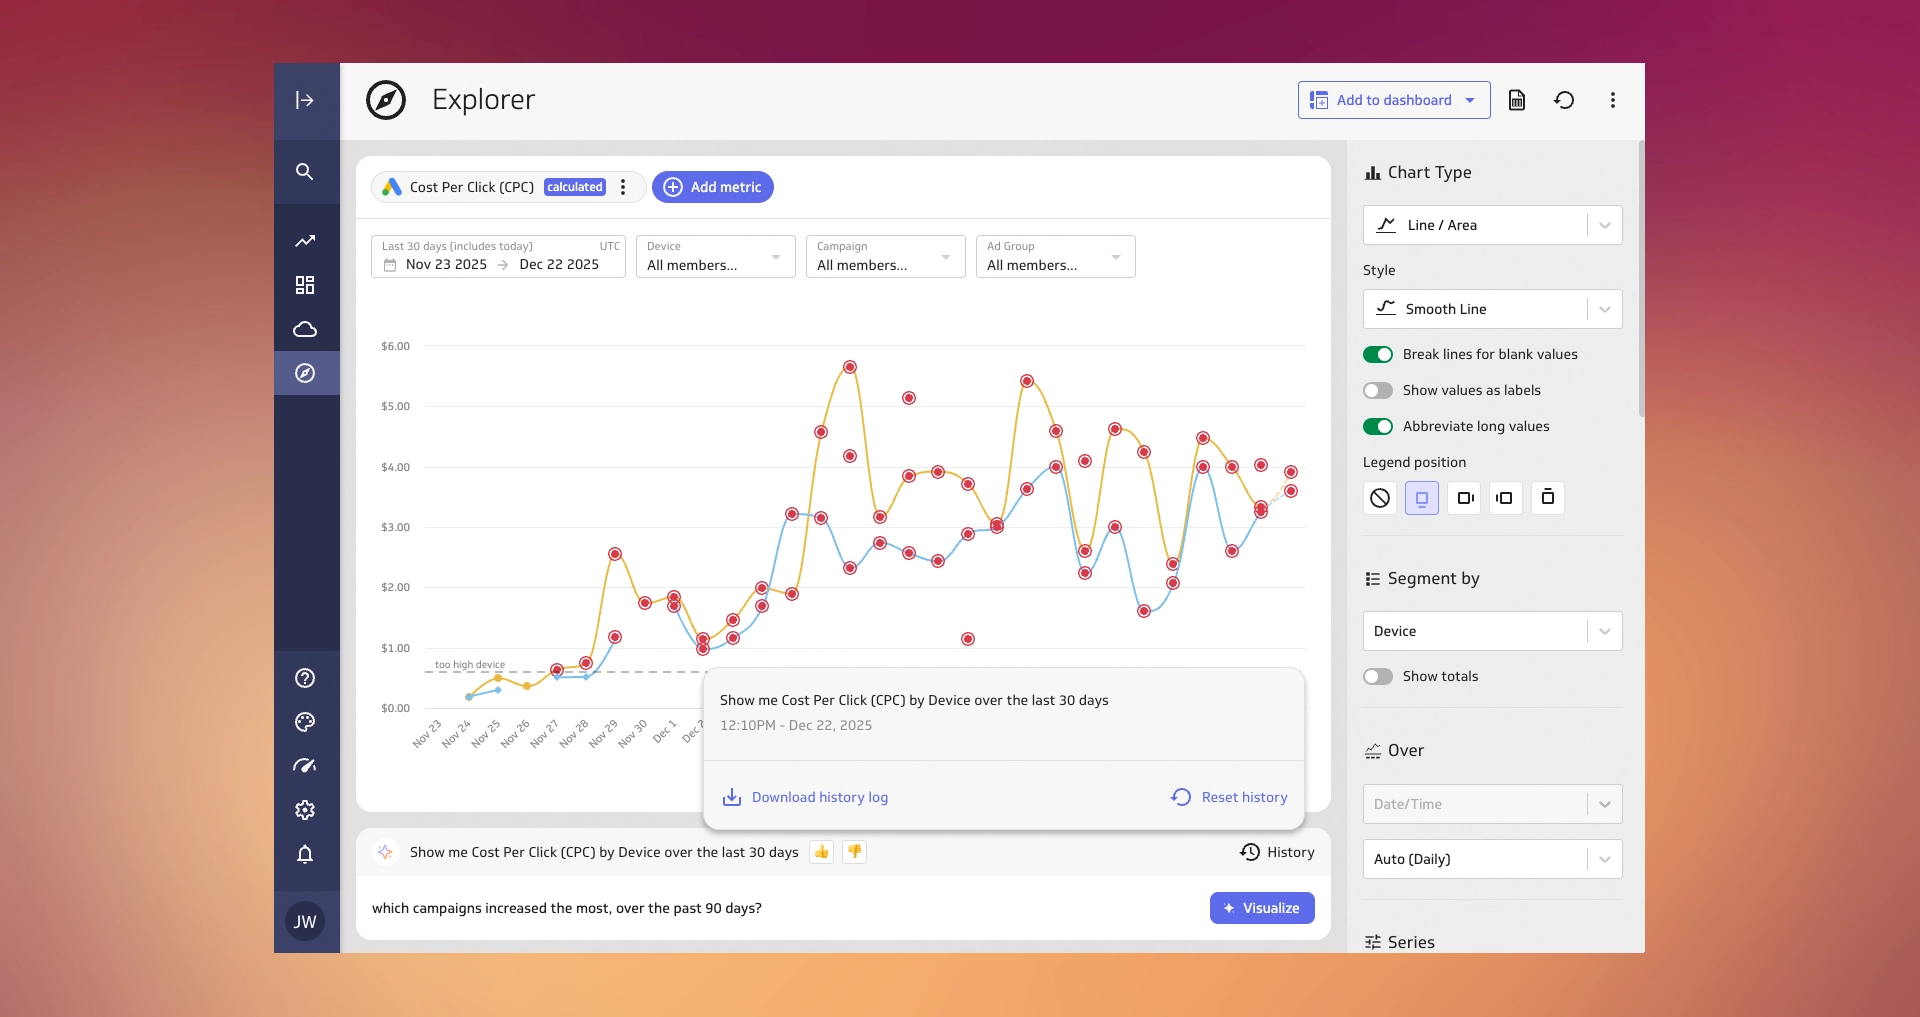Open the document export icon near Add to dashboard

coord(1517,100)
